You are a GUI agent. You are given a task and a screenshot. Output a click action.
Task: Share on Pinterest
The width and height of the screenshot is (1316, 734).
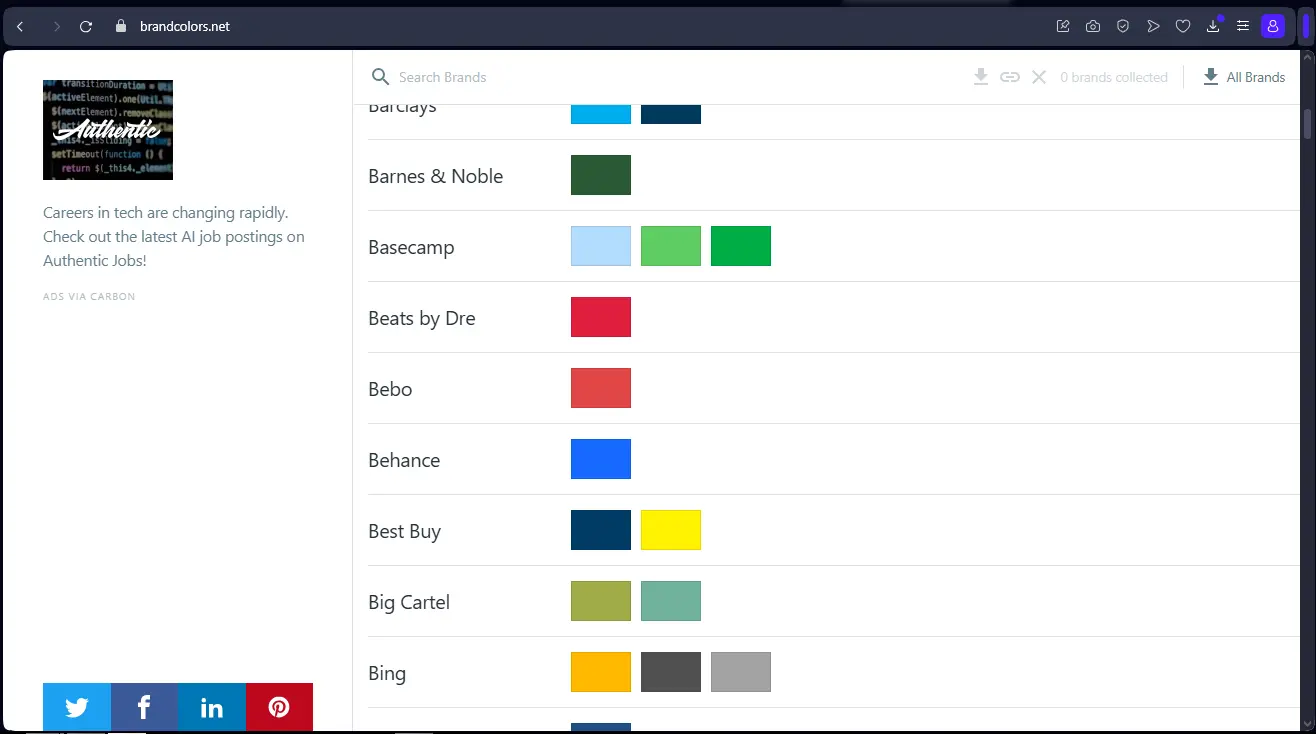(x=279, y=708)
